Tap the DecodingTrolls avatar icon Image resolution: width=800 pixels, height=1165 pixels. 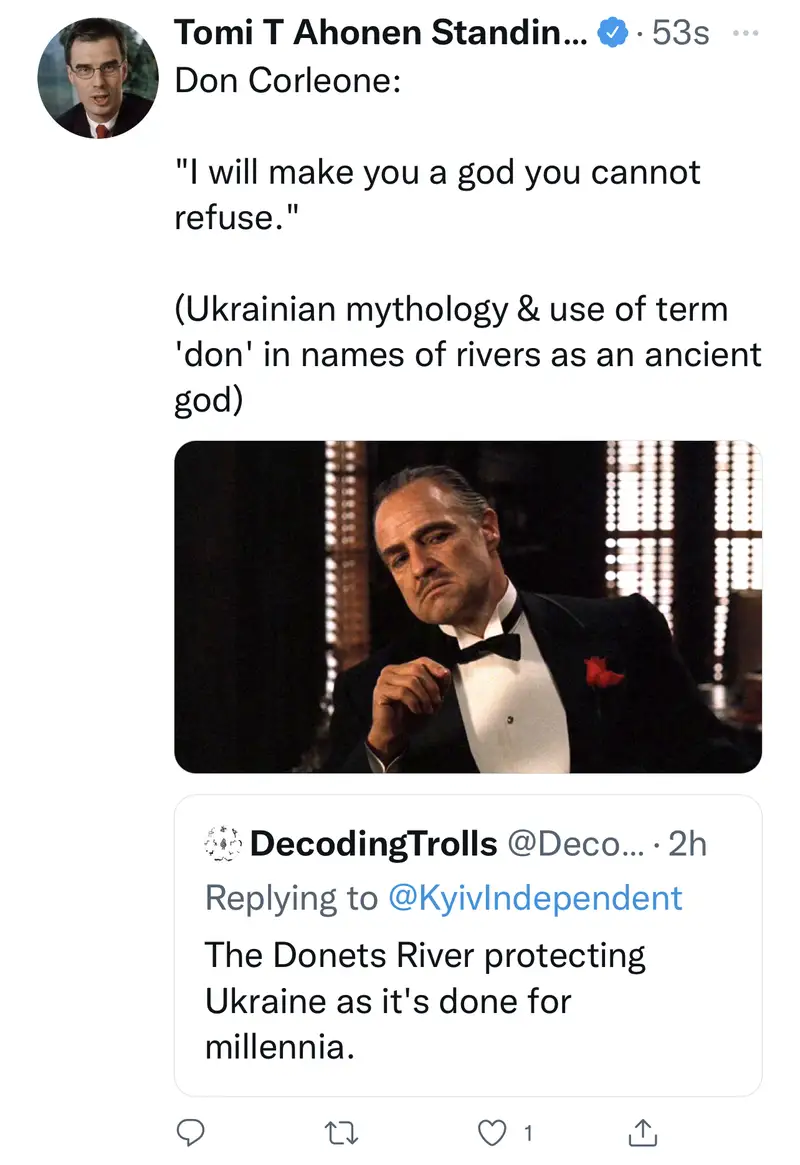tap(222, 844)
